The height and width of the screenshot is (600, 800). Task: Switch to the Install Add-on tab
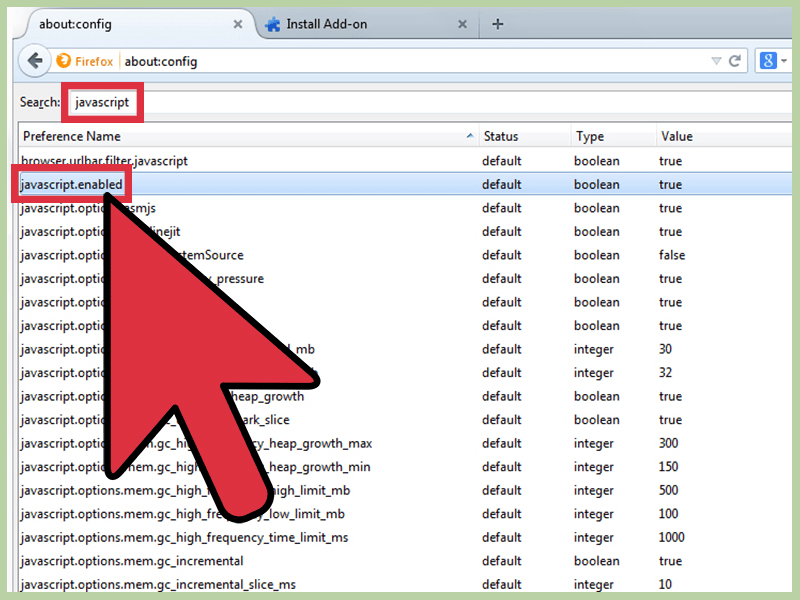tap(360, 24)
